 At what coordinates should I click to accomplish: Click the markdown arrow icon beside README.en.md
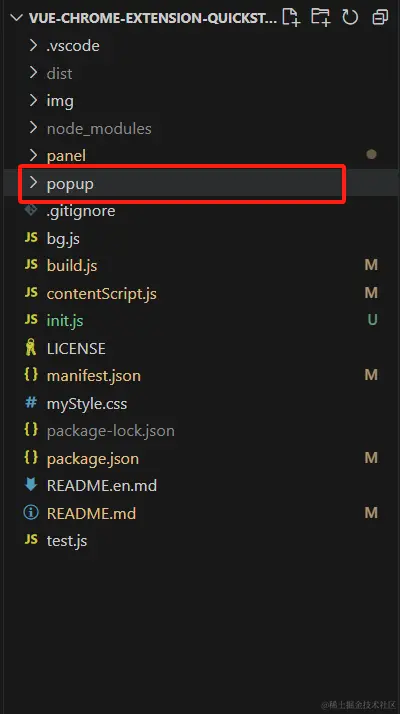[x=31, y=485]
